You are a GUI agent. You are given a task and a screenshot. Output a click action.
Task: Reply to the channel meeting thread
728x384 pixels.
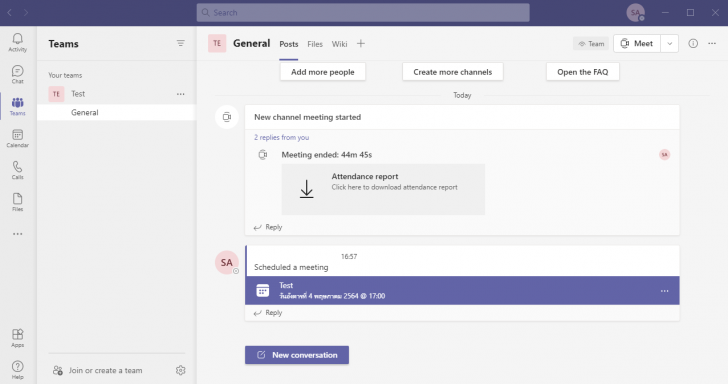click(268, 227)
